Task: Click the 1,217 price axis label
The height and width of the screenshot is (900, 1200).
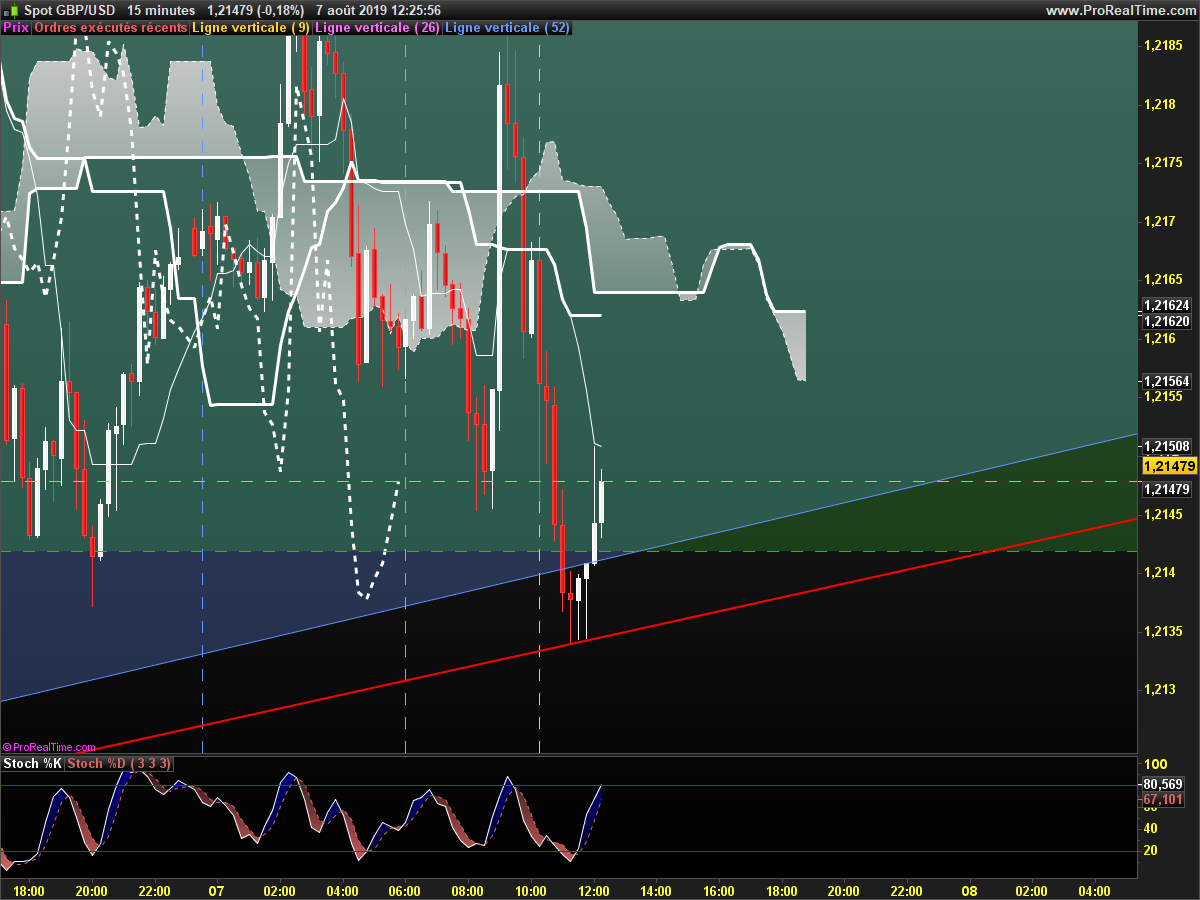Action: [1160, 221]
